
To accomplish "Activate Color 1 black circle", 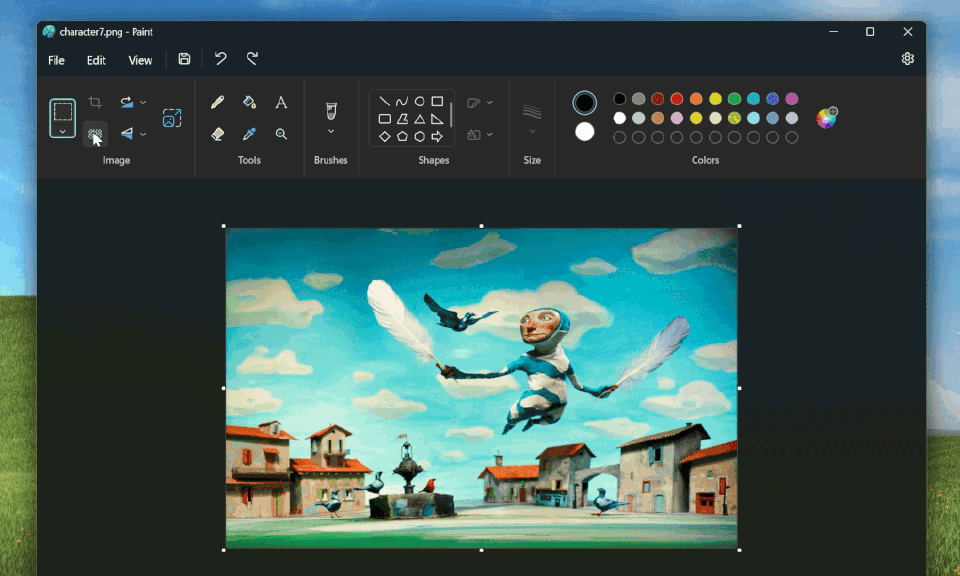I will [585, 103].
